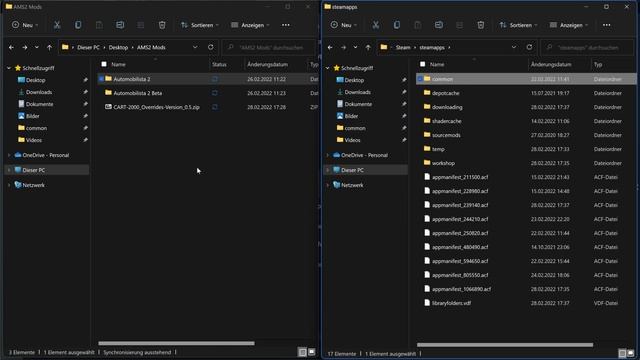
Task: Go forward in steamapps window
Action: point(344,47)
